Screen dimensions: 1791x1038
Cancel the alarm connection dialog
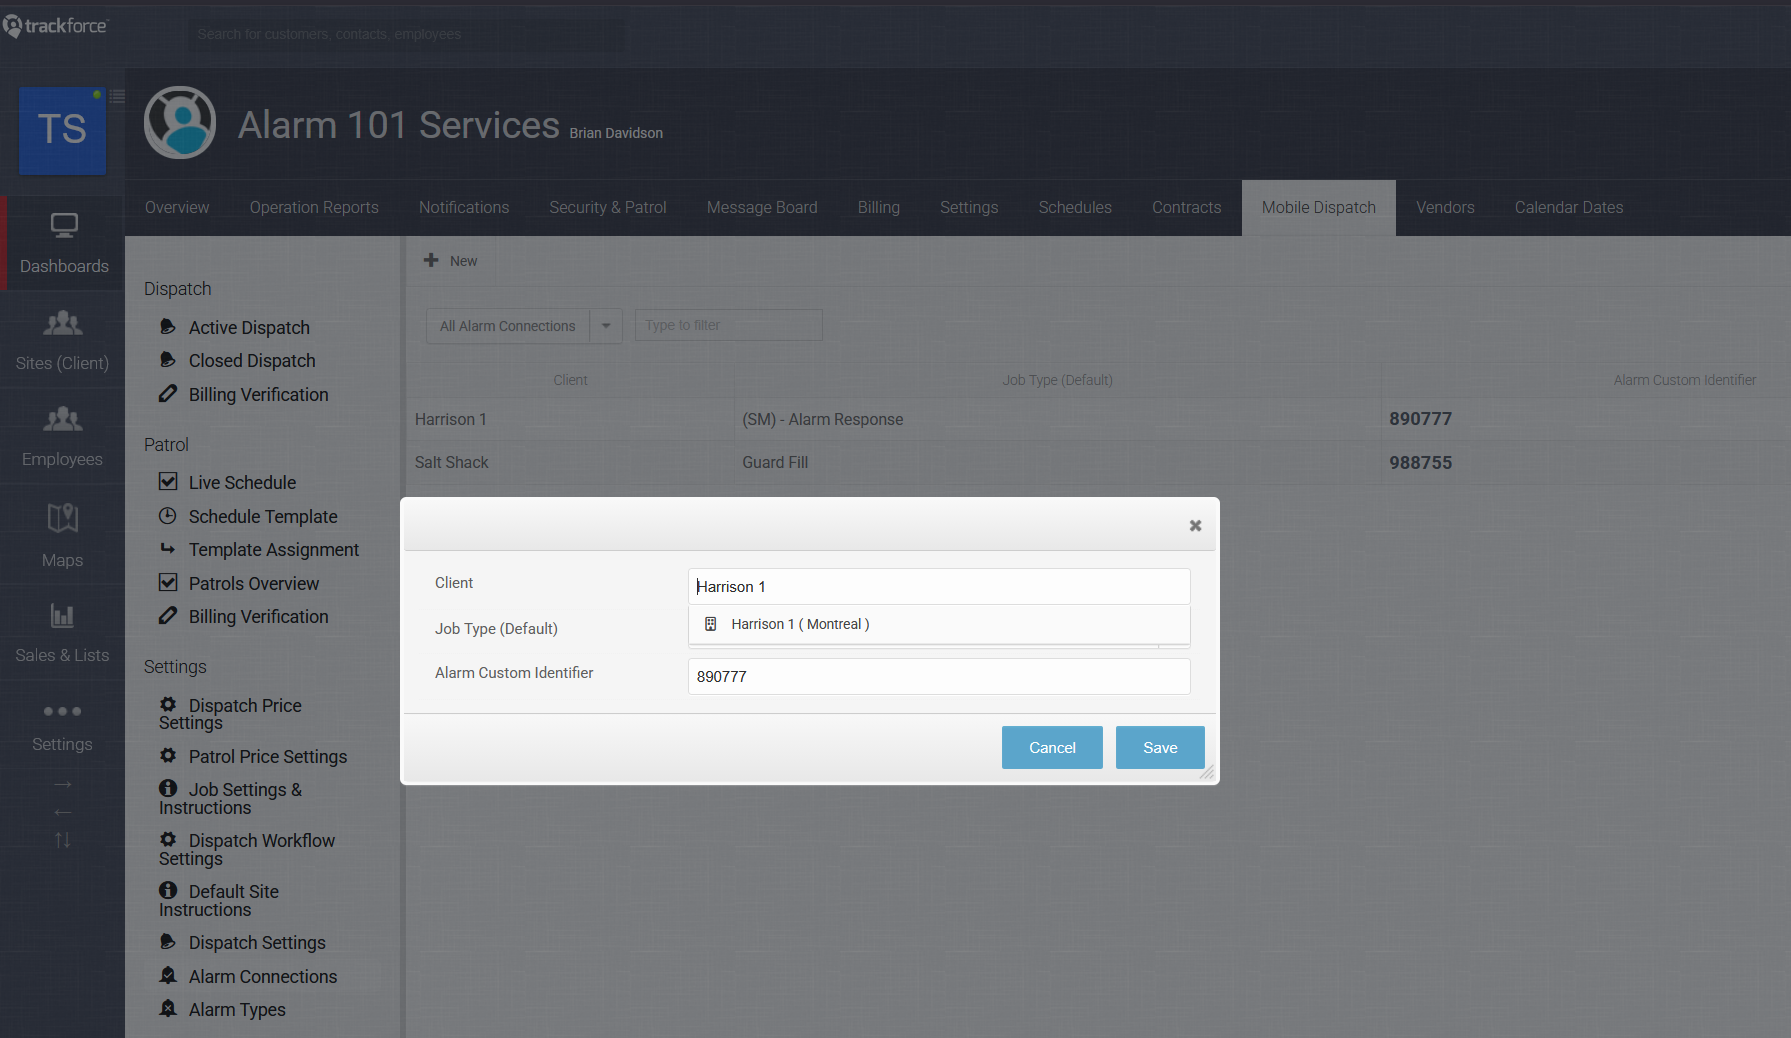(x=1052, y=747)
